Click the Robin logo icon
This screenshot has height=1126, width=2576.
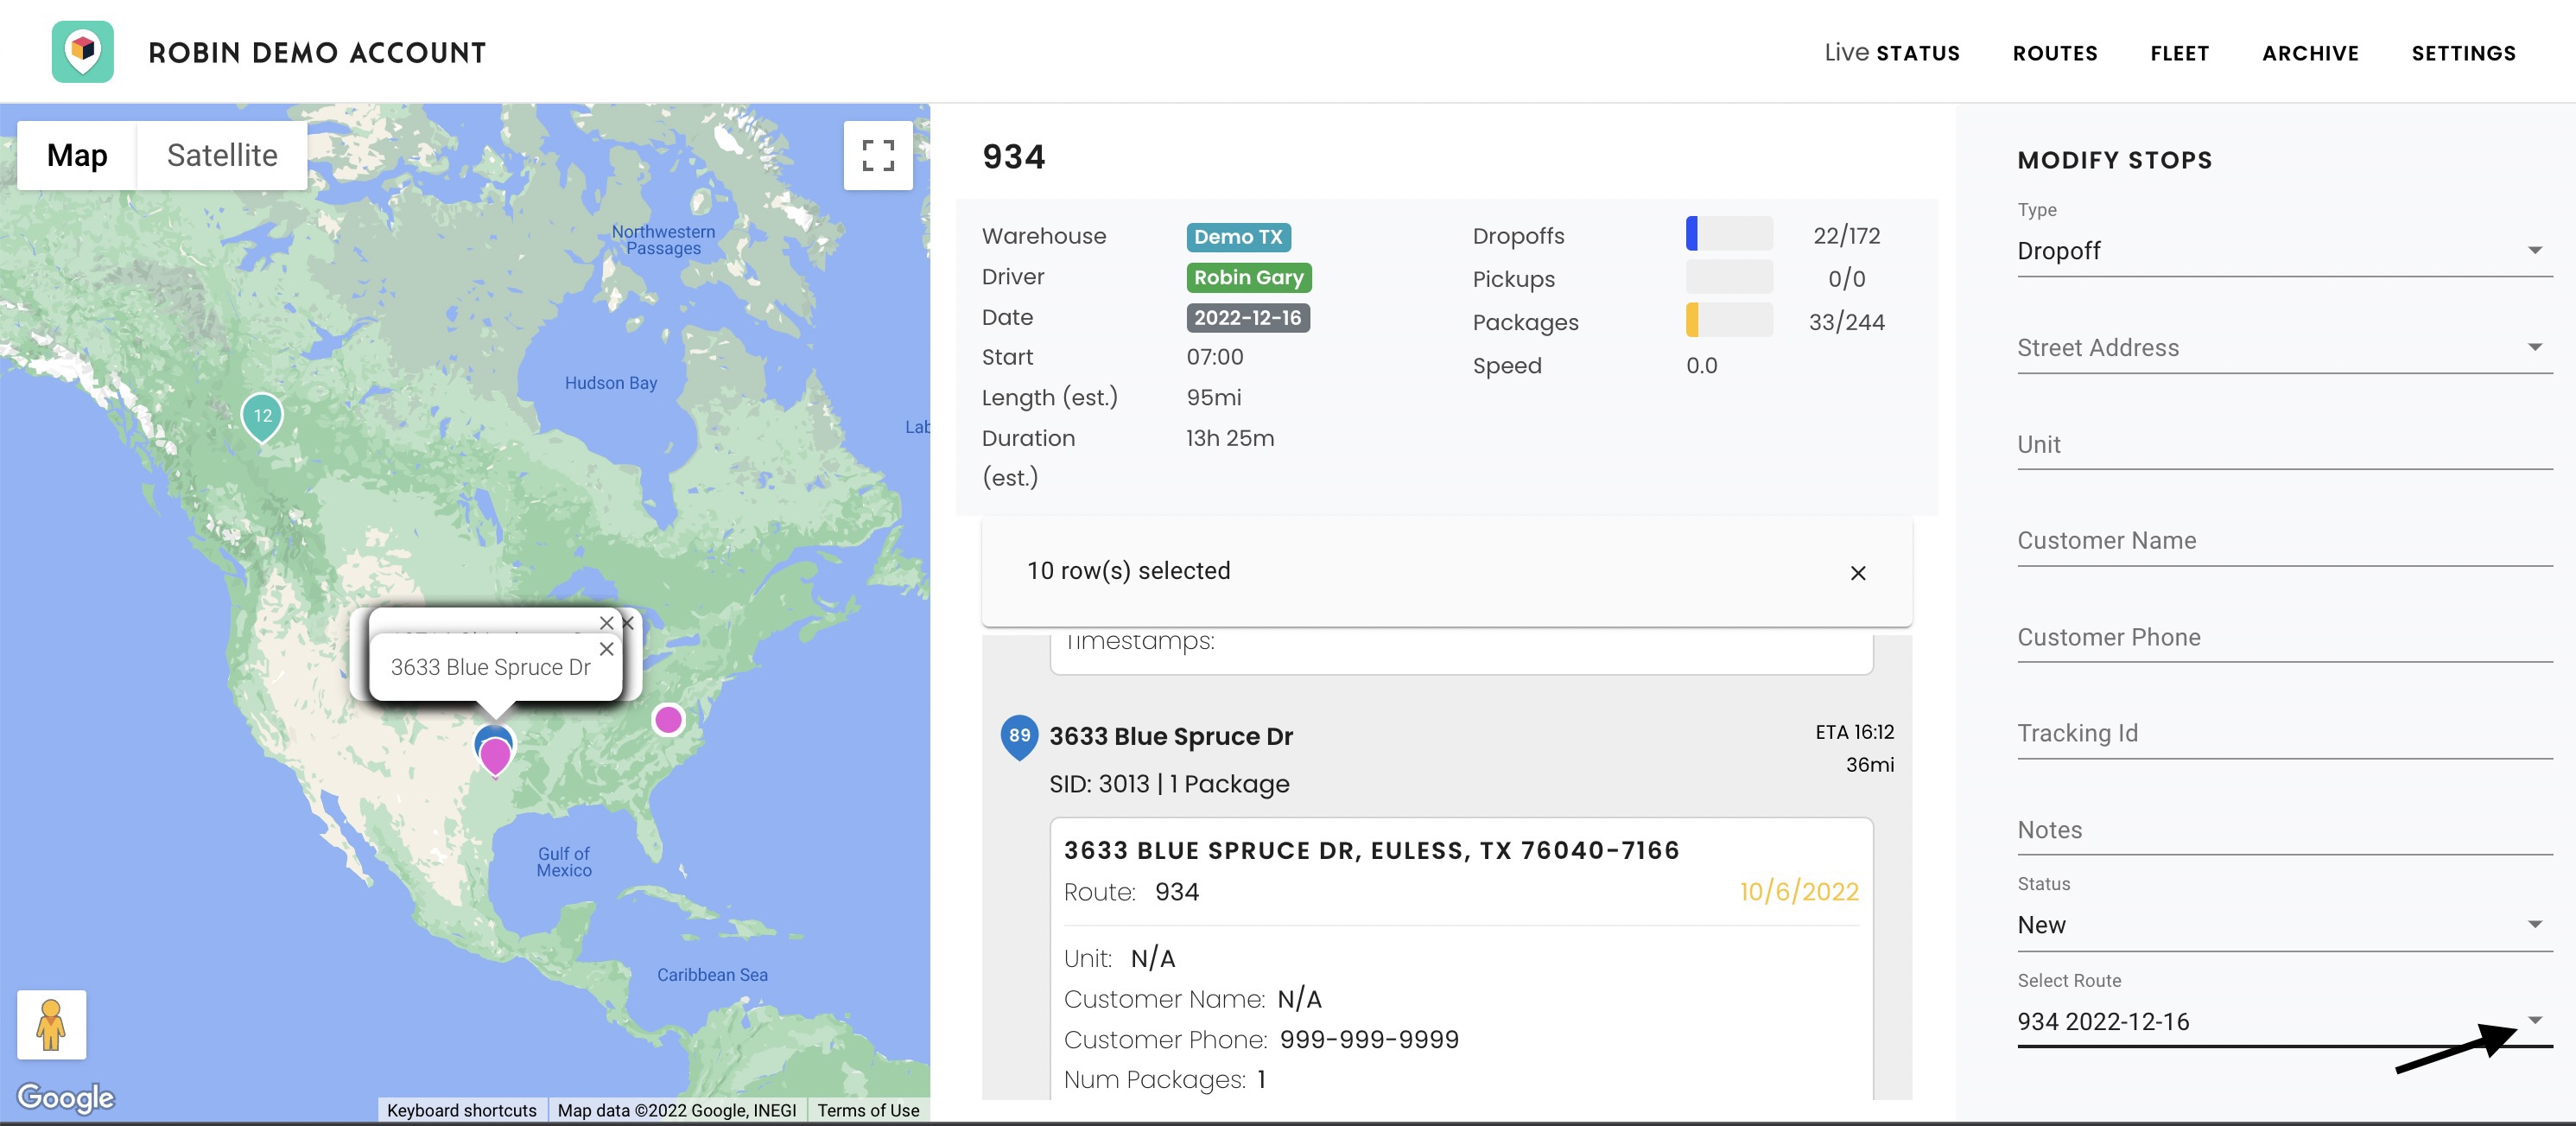pyautogui.click(x=83, y=51)
